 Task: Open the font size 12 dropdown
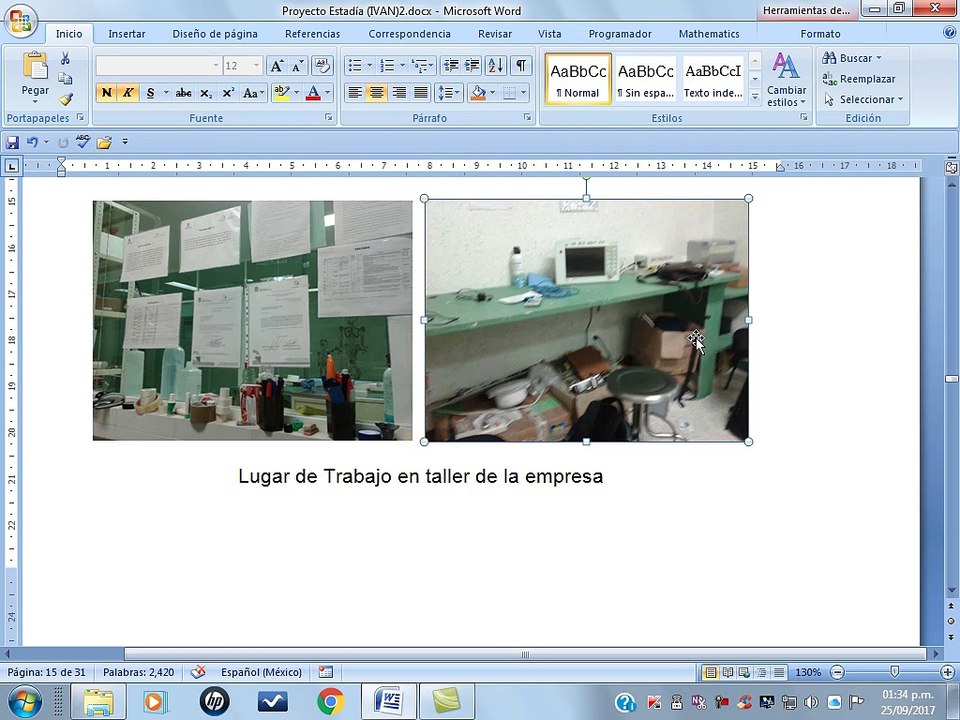pos(256,66)
